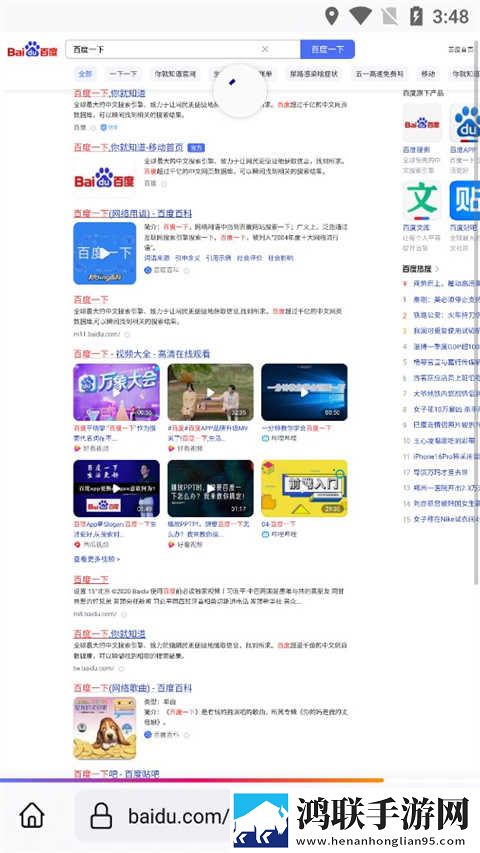Select the 全部 filter tab
Image resolution: width=480 pixels, height=853 pixels.
click(85, 74)
